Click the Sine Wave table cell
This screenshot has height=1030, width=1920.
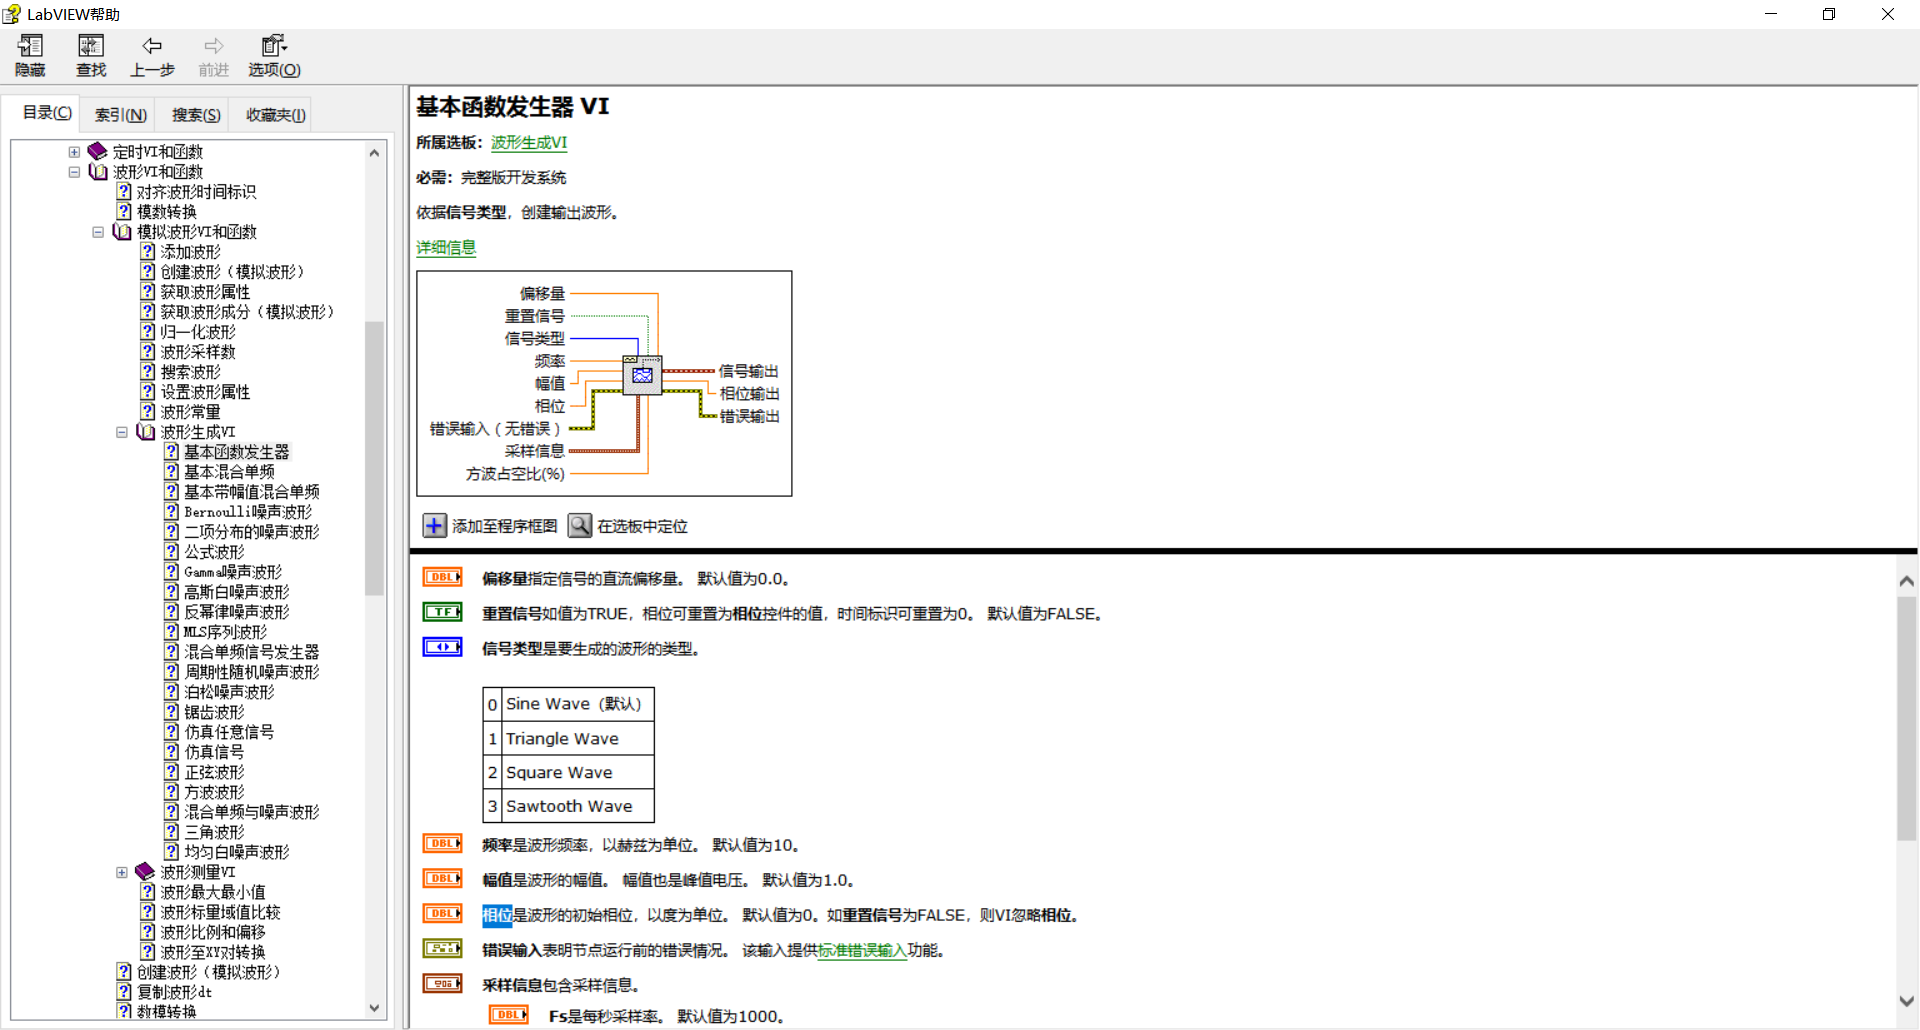(577, 704)
